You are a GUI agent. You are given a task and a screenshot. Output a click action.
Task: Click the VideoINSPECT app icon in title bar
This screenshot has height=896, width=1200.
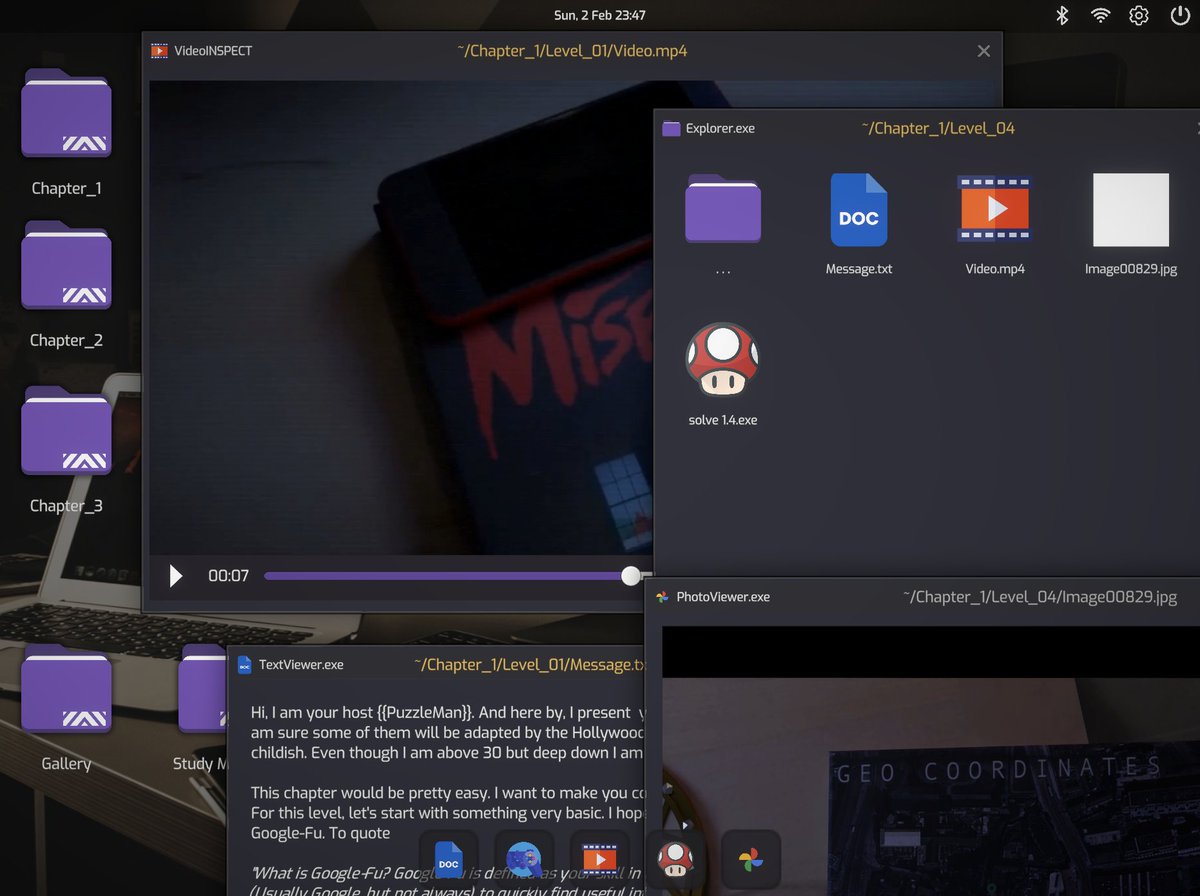tap(159, 50)
